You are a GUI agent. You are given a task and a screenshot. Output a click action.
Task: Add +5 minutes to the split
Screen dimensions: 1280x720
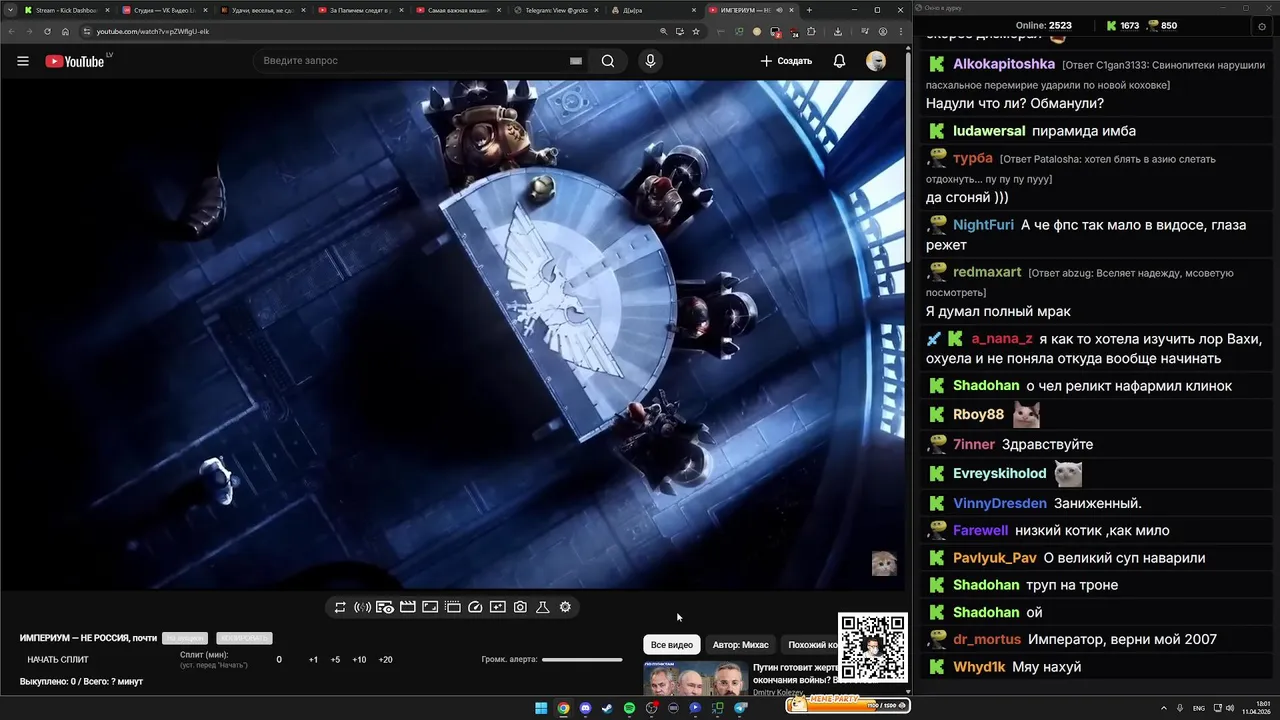335,660
